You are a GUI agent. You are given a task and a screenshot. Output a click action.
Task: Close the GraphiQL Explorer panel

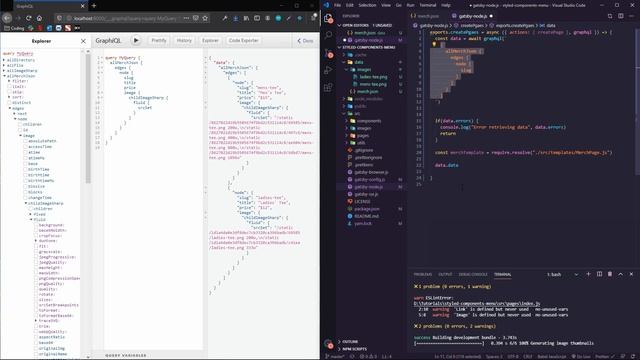[83, 41]
